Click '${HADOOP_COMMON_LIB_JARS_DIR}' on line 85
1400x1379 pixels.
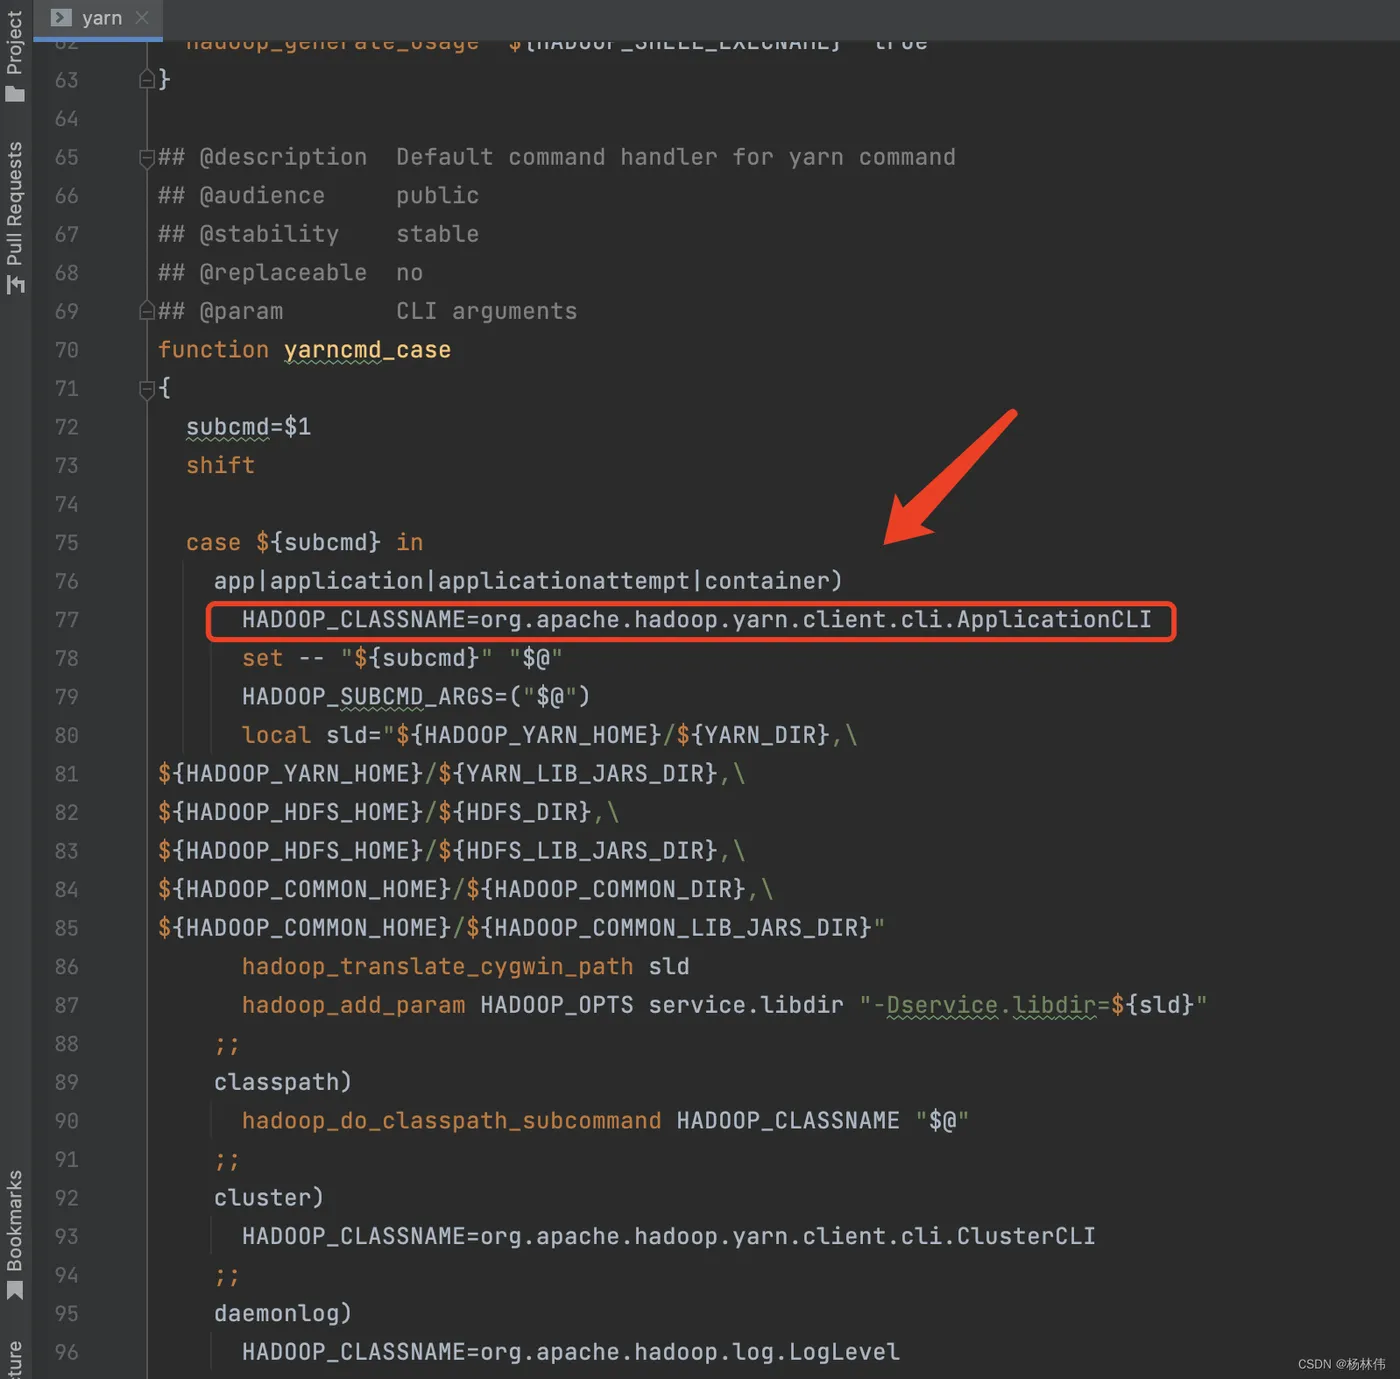pyautogui.click(x=669, y=929)
